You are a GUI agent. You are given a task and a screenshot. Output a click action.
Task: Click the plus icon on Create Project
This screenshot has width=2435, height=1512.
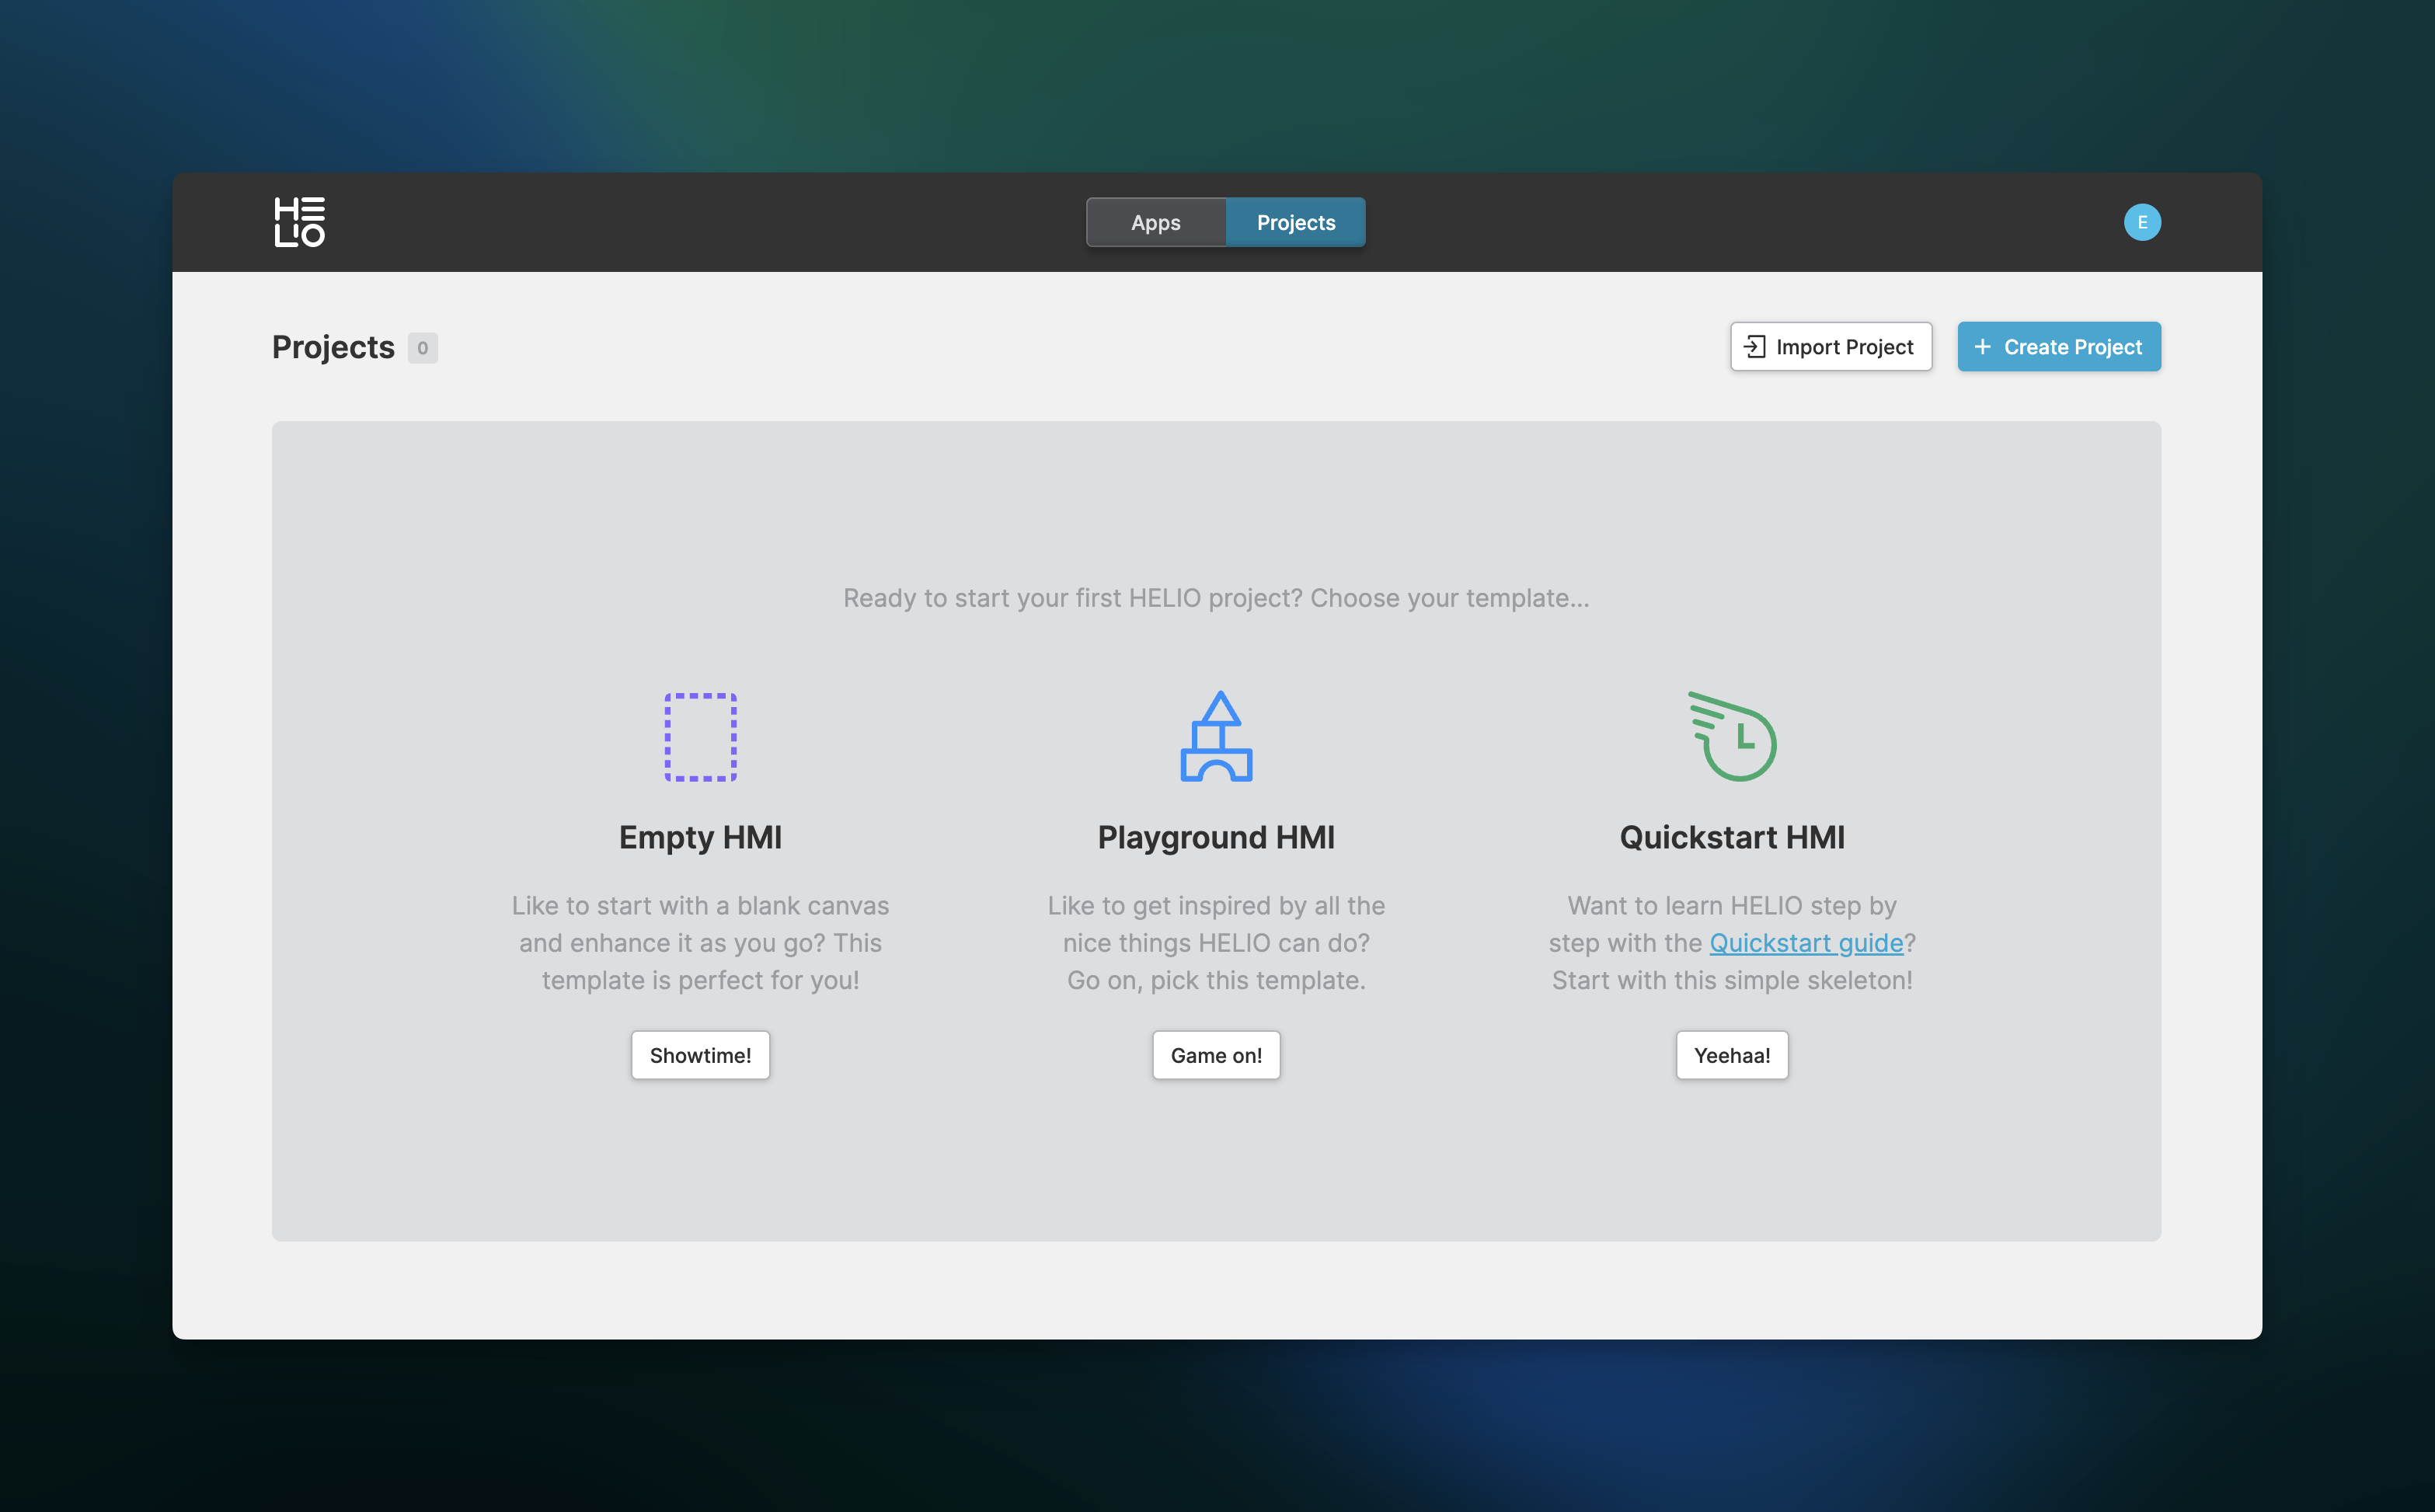(x=1982, y=347)
